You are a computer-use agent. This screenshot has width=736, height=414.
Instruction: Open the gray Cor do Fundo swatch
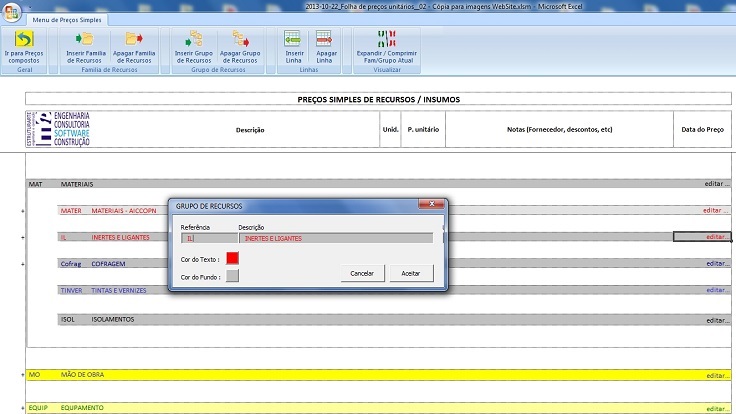[x=233, y=277]
